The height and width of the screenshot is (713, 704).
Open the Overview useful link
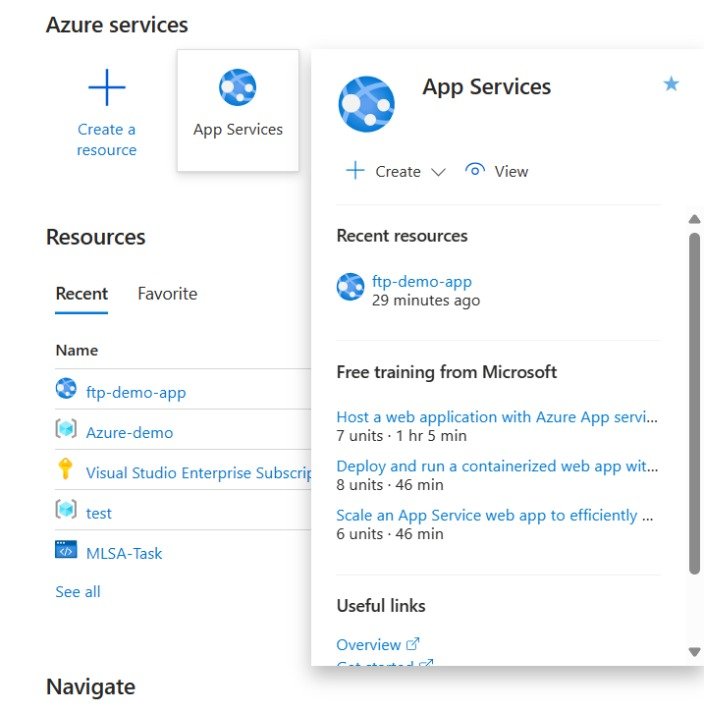pyautogui.click(x=368, y=644)
